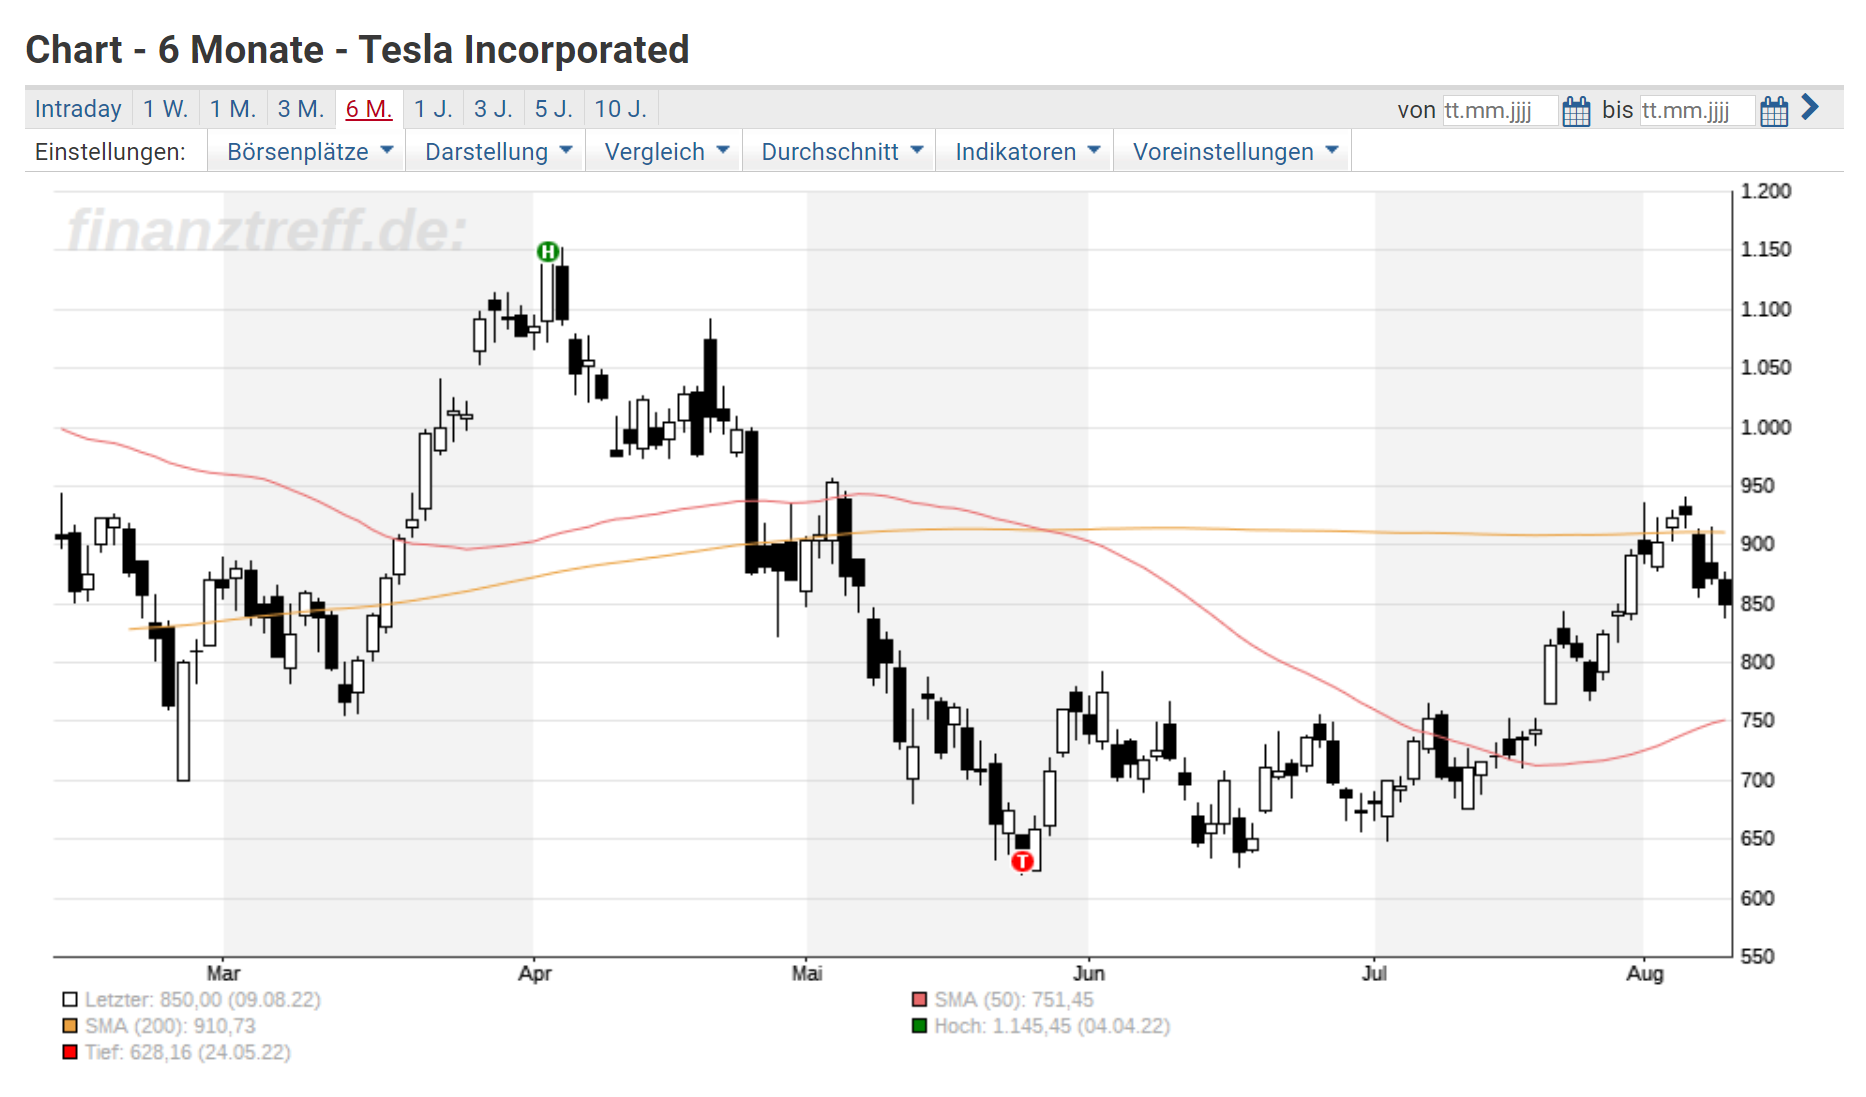This screenshot has width=1866, height=1097.
Task: Click the 'Jul' x-axis label
Action: (x=1374, y=973)
